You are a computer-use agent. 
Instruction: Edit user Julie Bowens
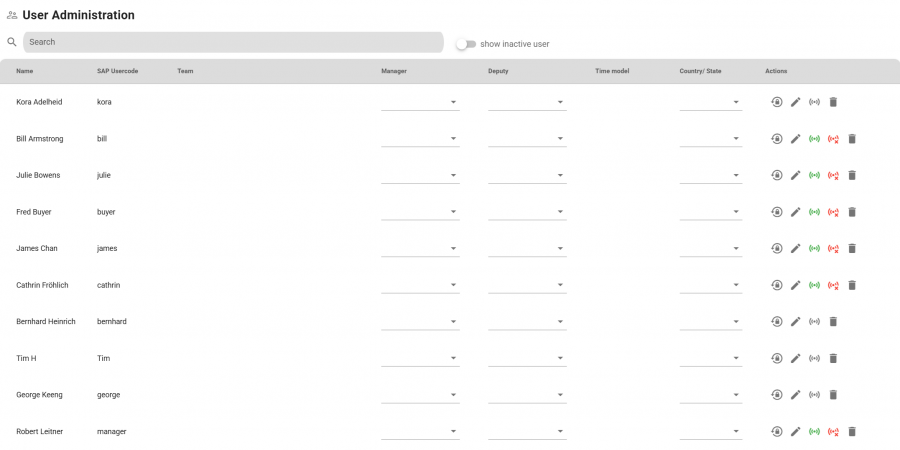coord(795,175)
